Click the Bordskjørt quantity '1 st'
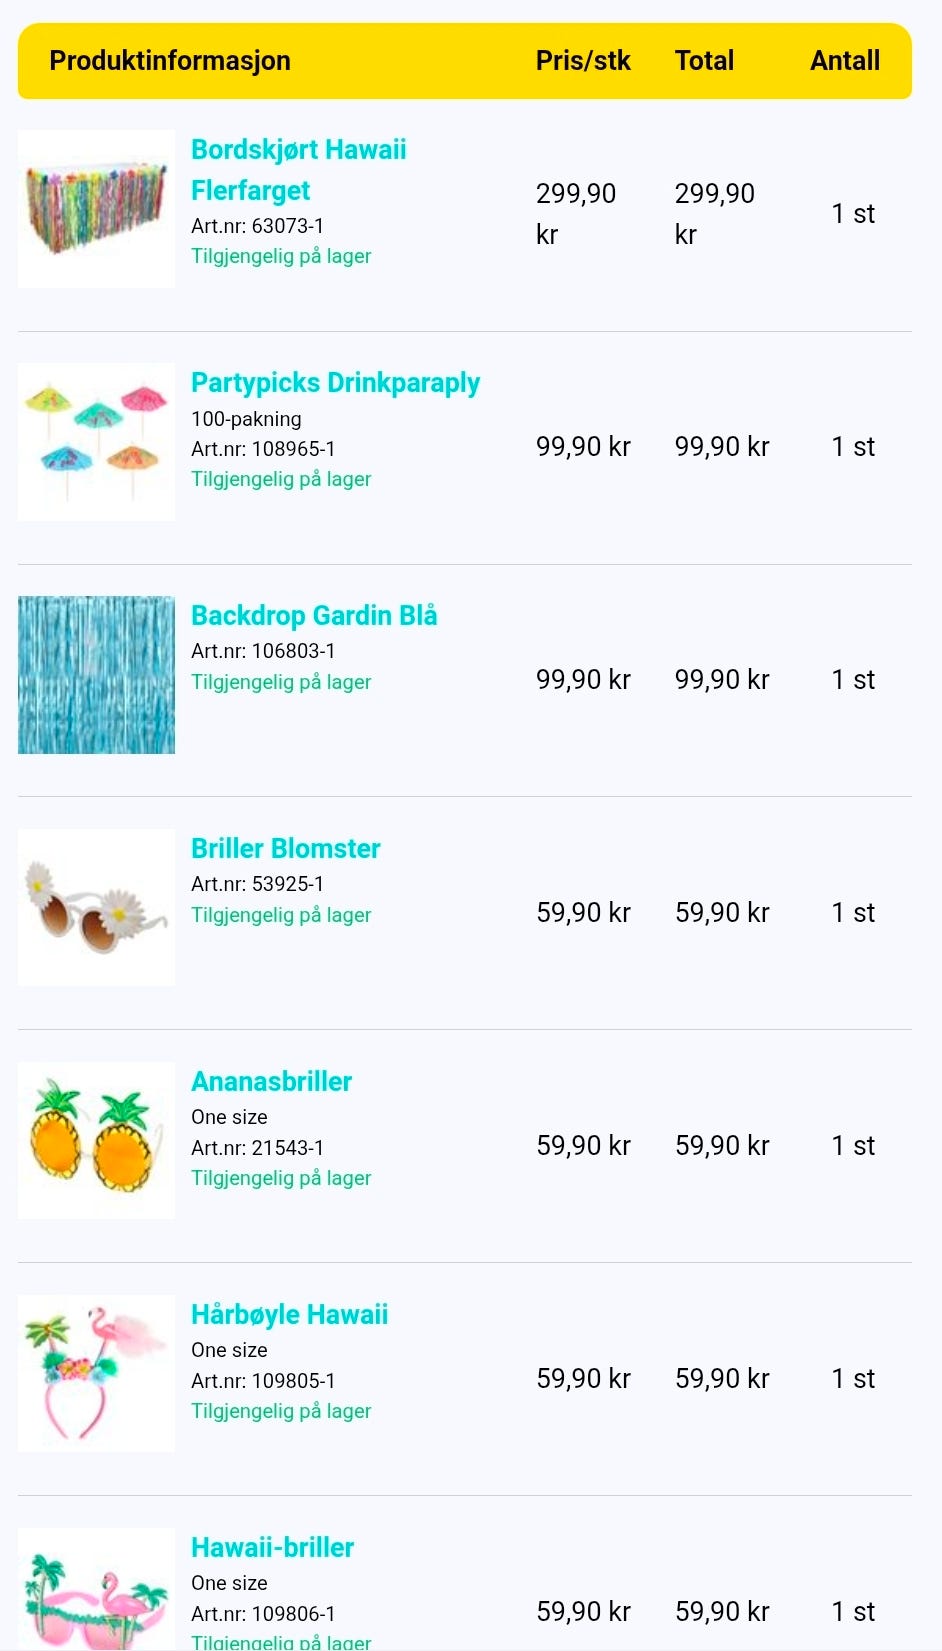Image resolution: width=942 pixels, height=1651 pixels. click(x=853, y=213)
